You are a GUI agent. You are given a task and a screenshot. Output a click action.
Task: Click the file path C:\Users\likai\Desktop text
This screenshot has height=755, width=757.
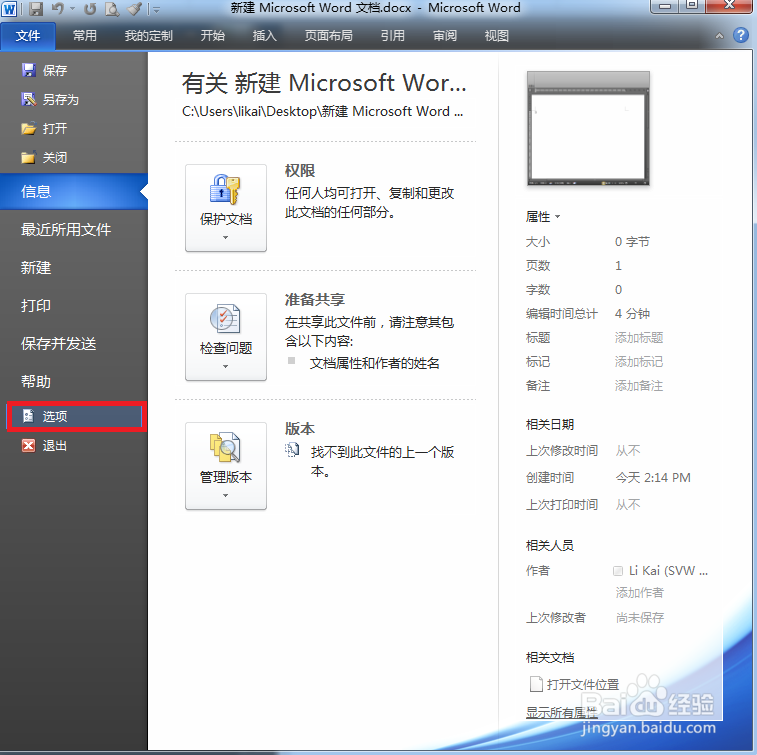[322, 112]
